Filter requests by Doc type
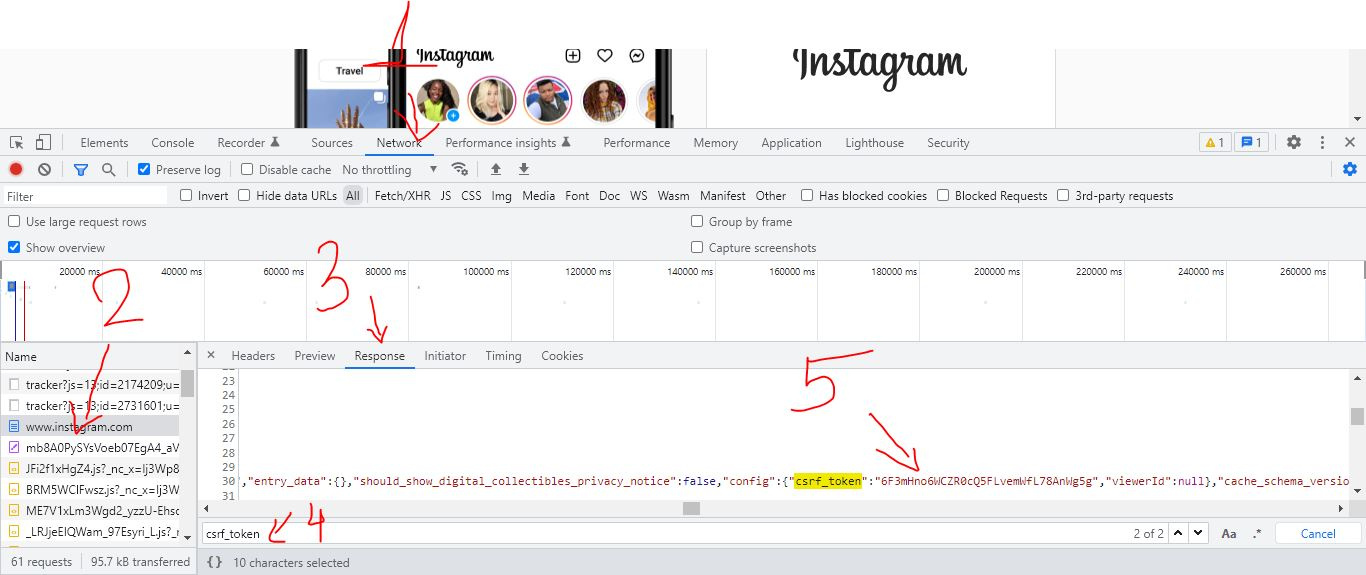 [x=610, y=196]
